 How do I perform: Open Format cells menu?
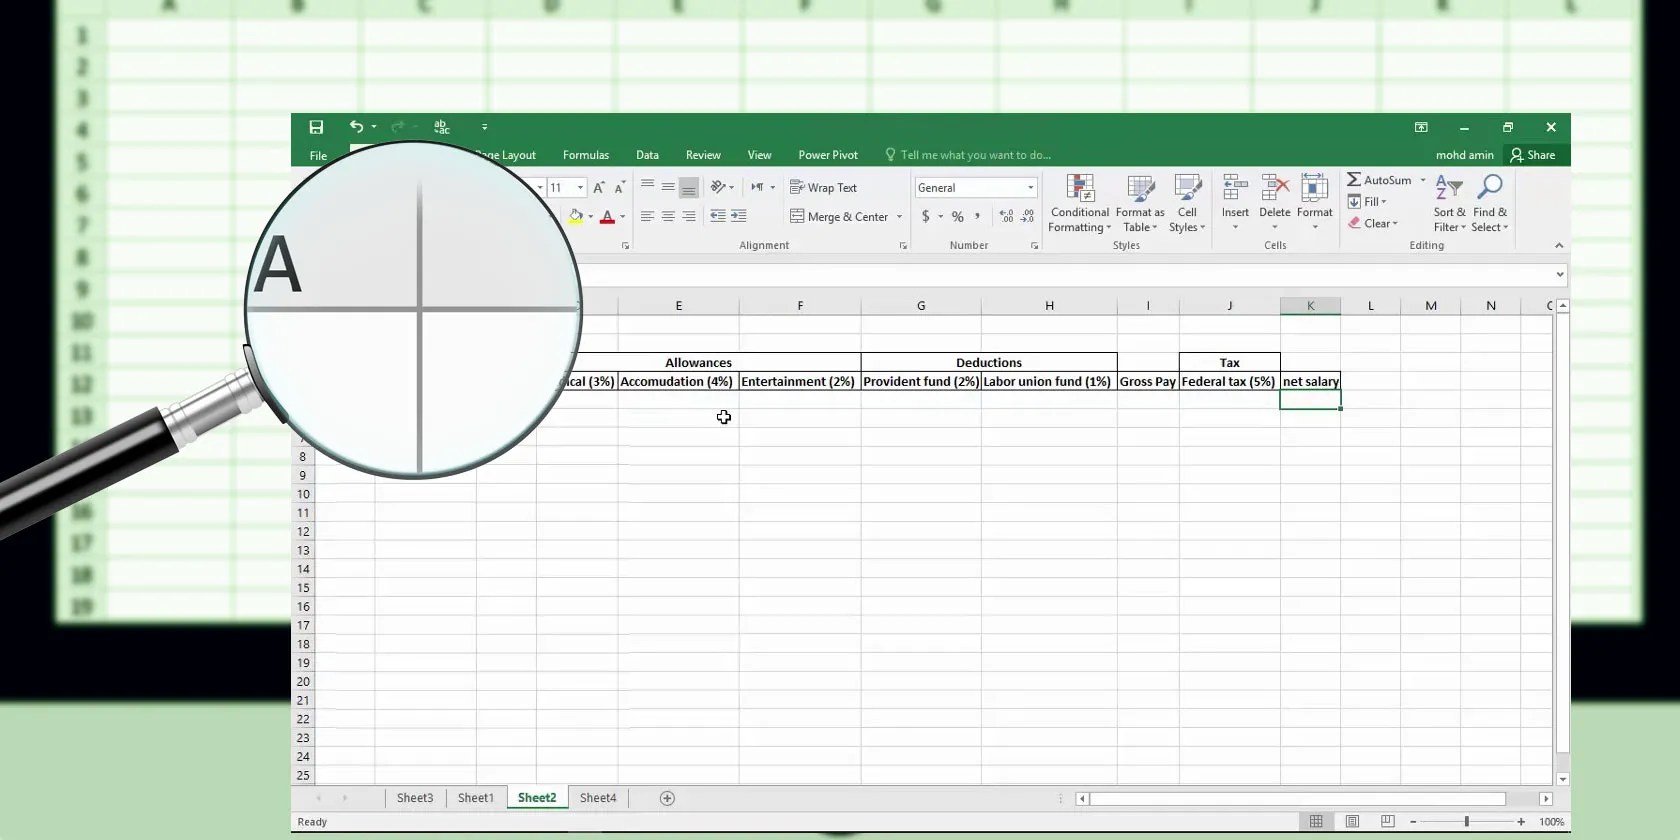(1315, 202)
